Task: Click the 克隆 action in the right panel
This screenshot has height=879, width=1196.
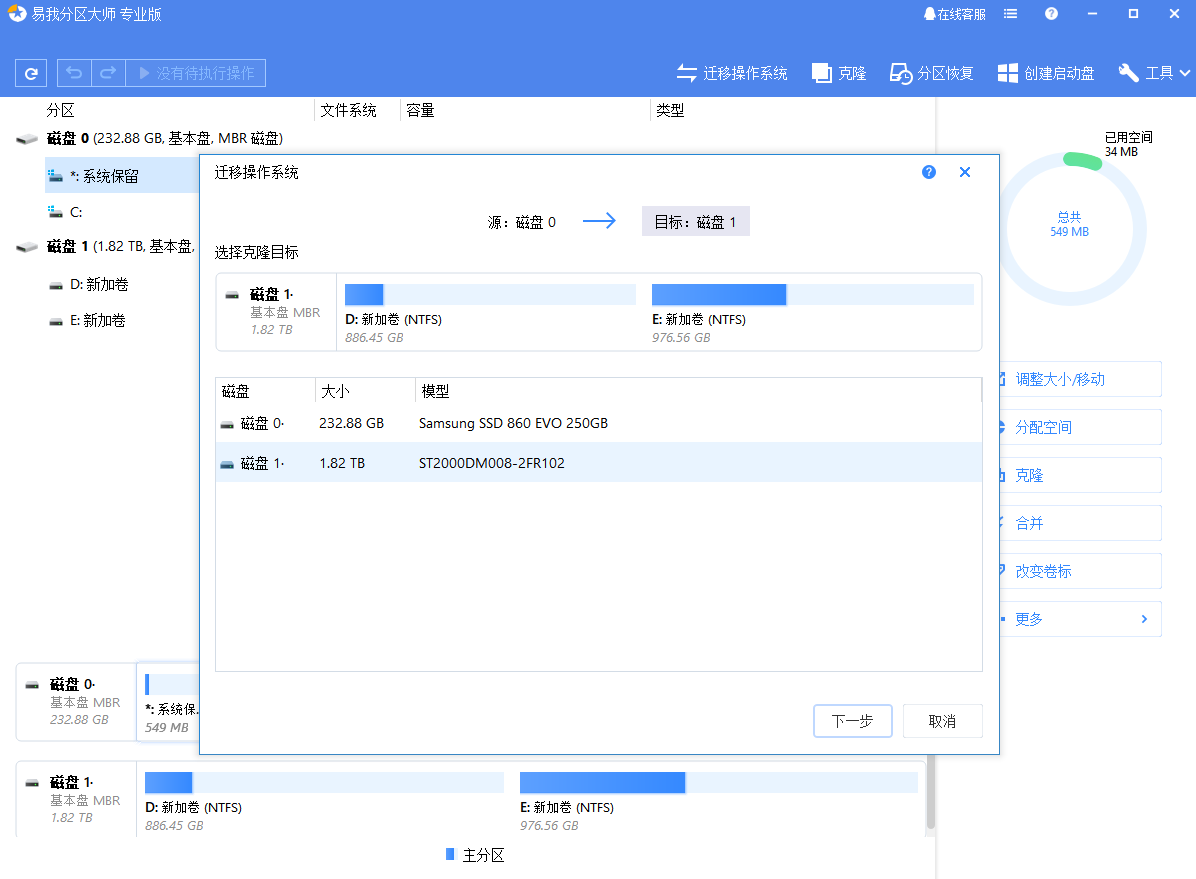Action: (x=1081, y=475)
